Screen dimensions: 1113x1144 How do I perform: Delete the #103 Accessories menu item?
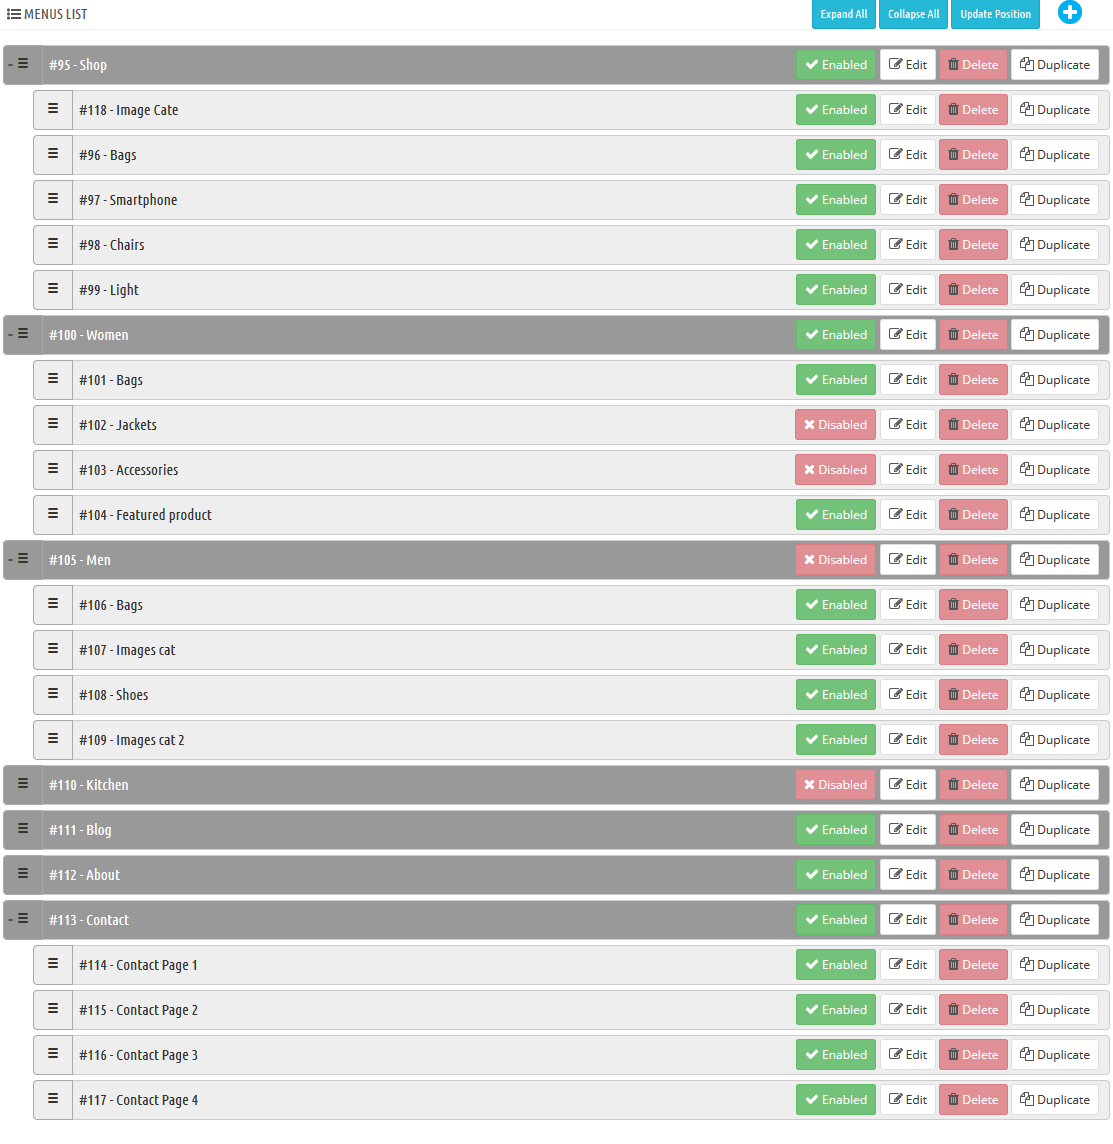(973, 470)
